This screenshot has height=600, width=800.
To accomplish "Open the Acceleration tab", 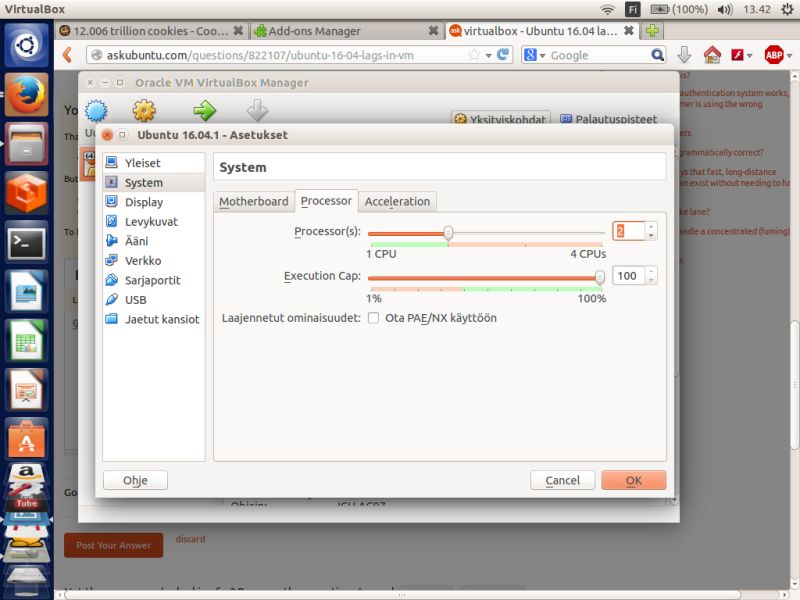I will [398, 201].
